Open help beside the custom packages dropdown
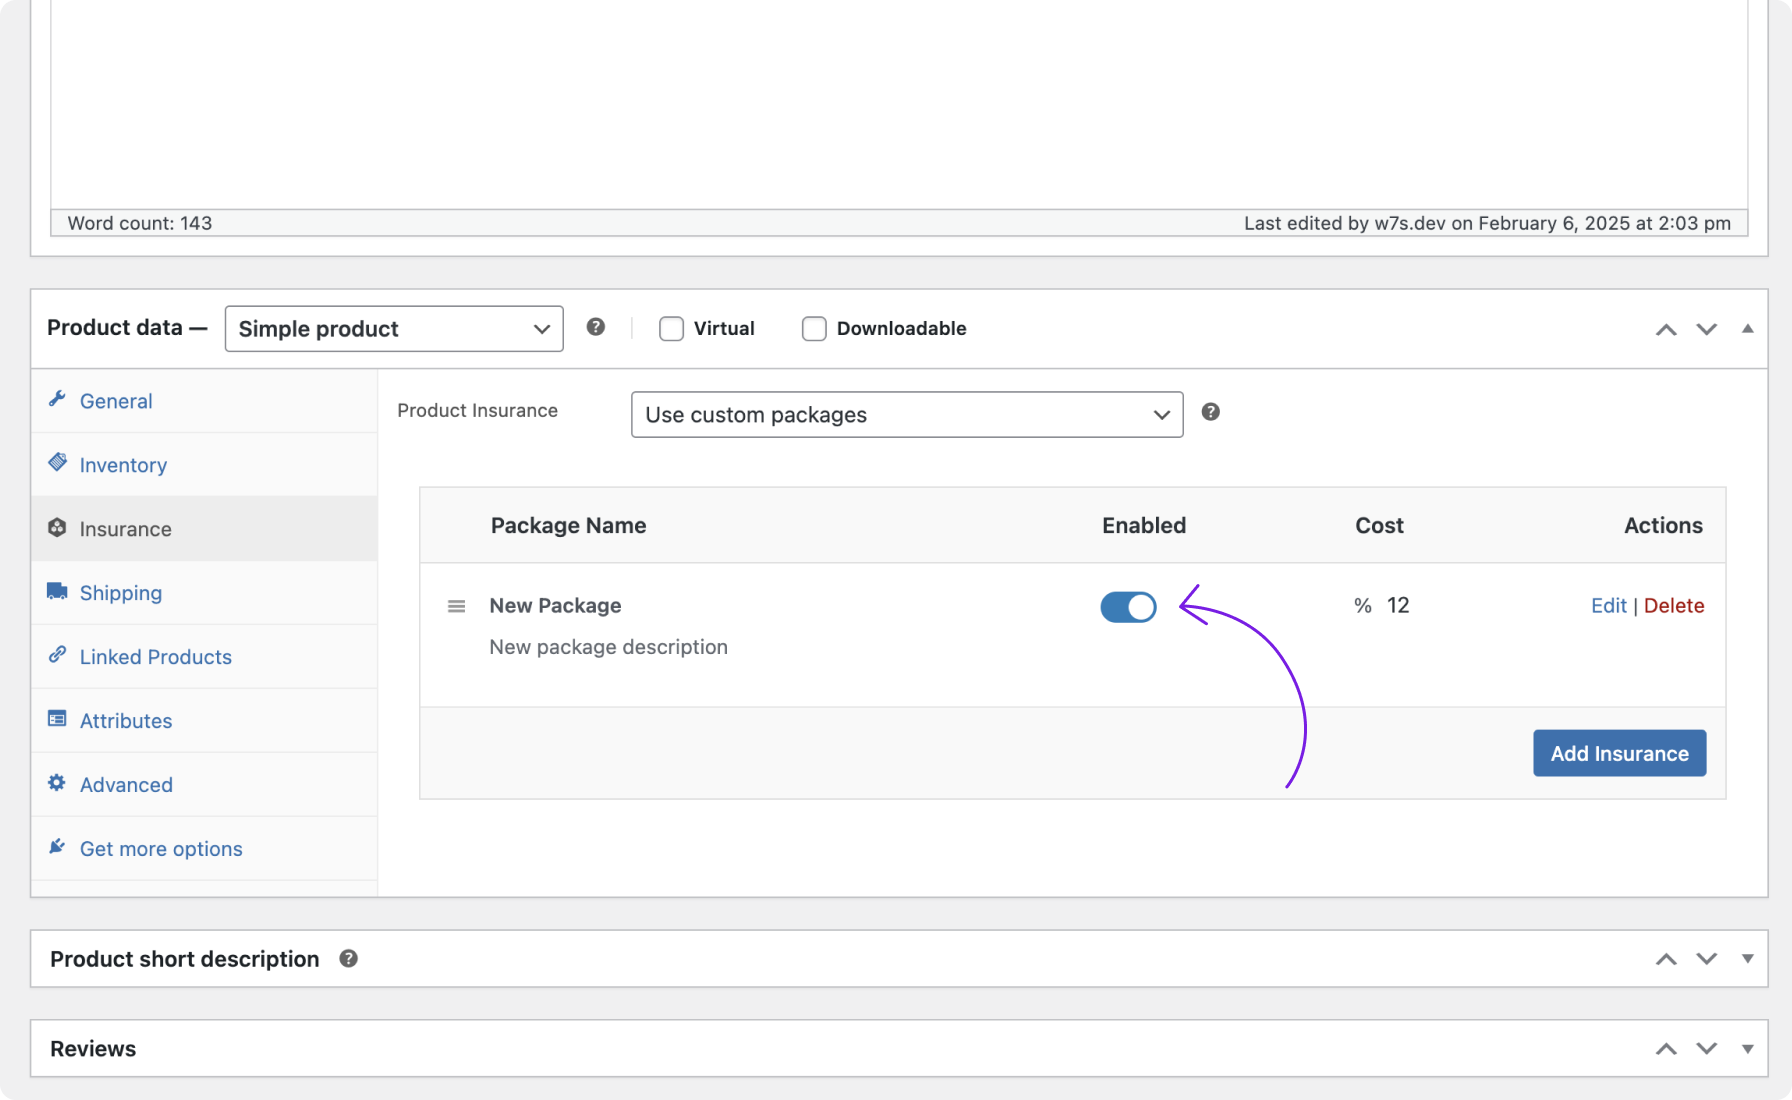The width and height of the screenshot is (1792, 1100). [x=1210, y=411]
